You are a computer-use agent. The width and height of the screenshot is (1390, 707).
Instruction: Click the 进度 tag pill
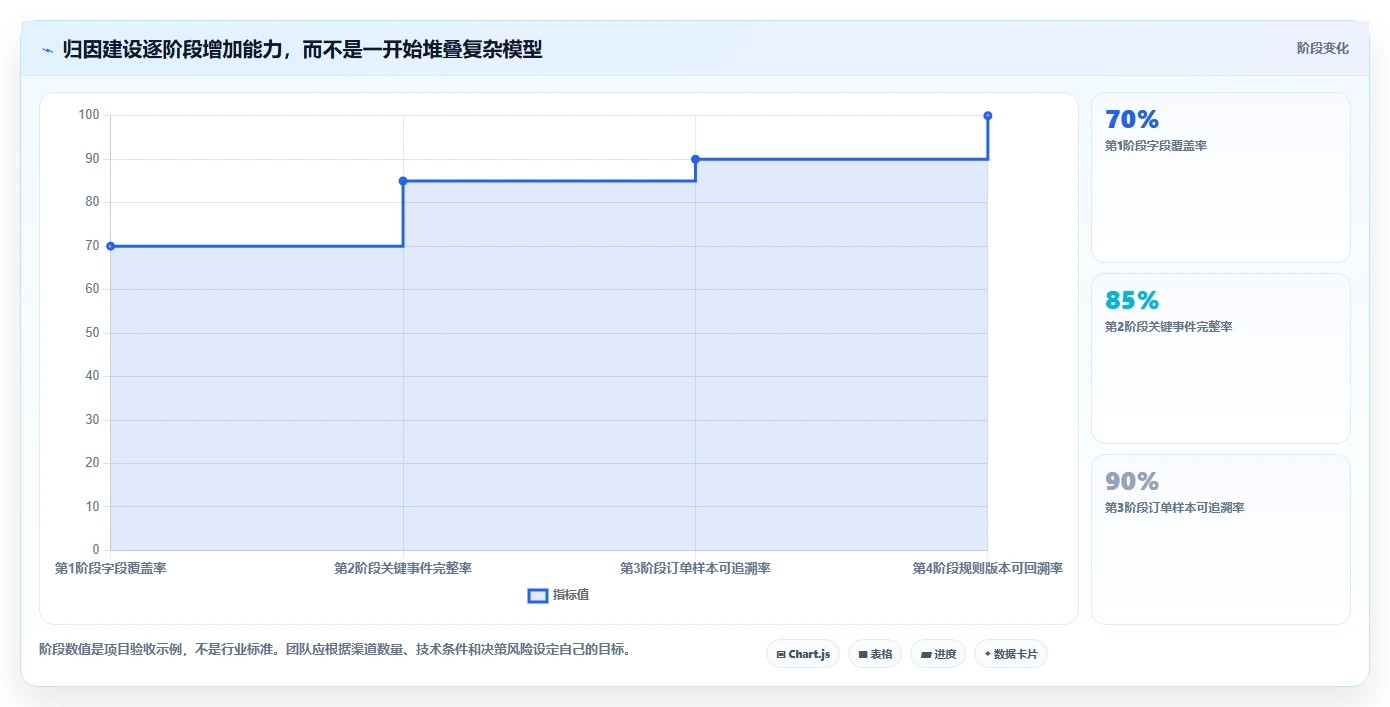[938, 654]
